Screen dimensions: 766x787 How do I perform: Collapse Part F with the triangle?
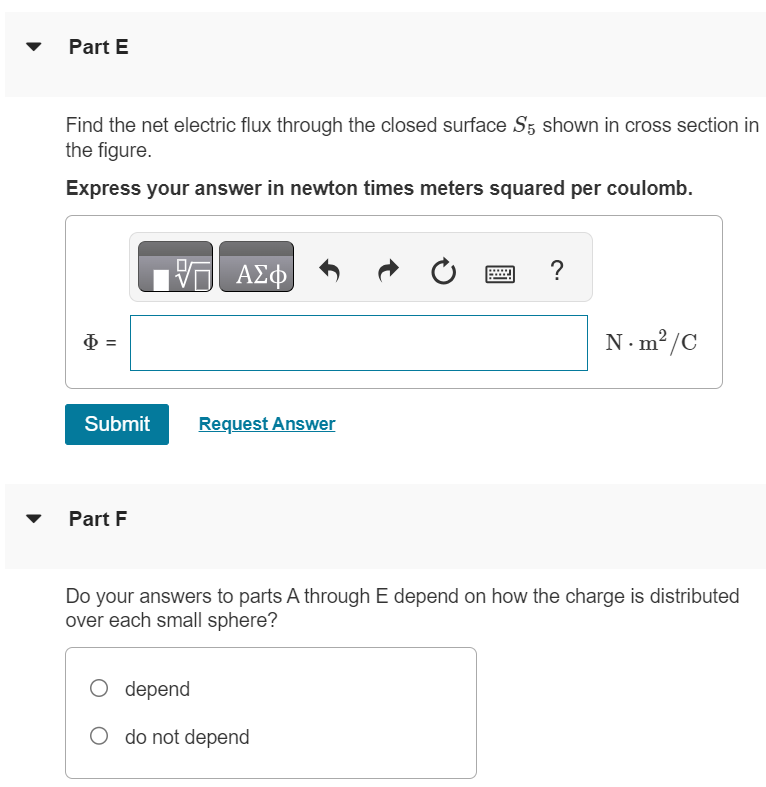coord(34,519)
